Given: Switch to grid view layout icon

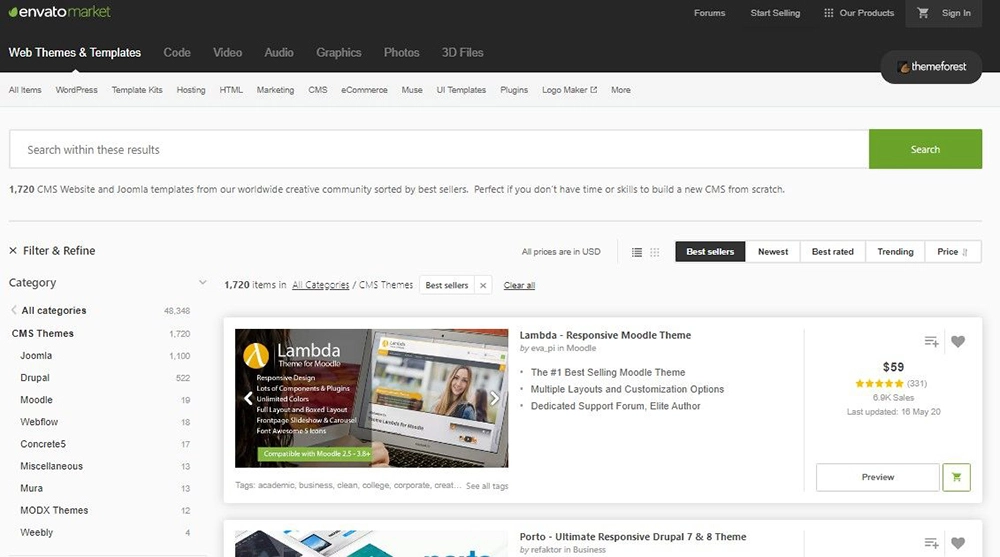Looking at the screenshot, I should pos(654,252).
